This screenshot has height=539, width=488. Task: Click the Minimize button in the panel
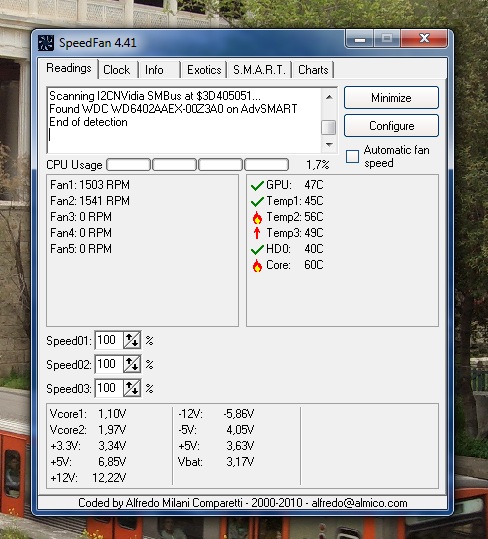(x=391, y=98)
